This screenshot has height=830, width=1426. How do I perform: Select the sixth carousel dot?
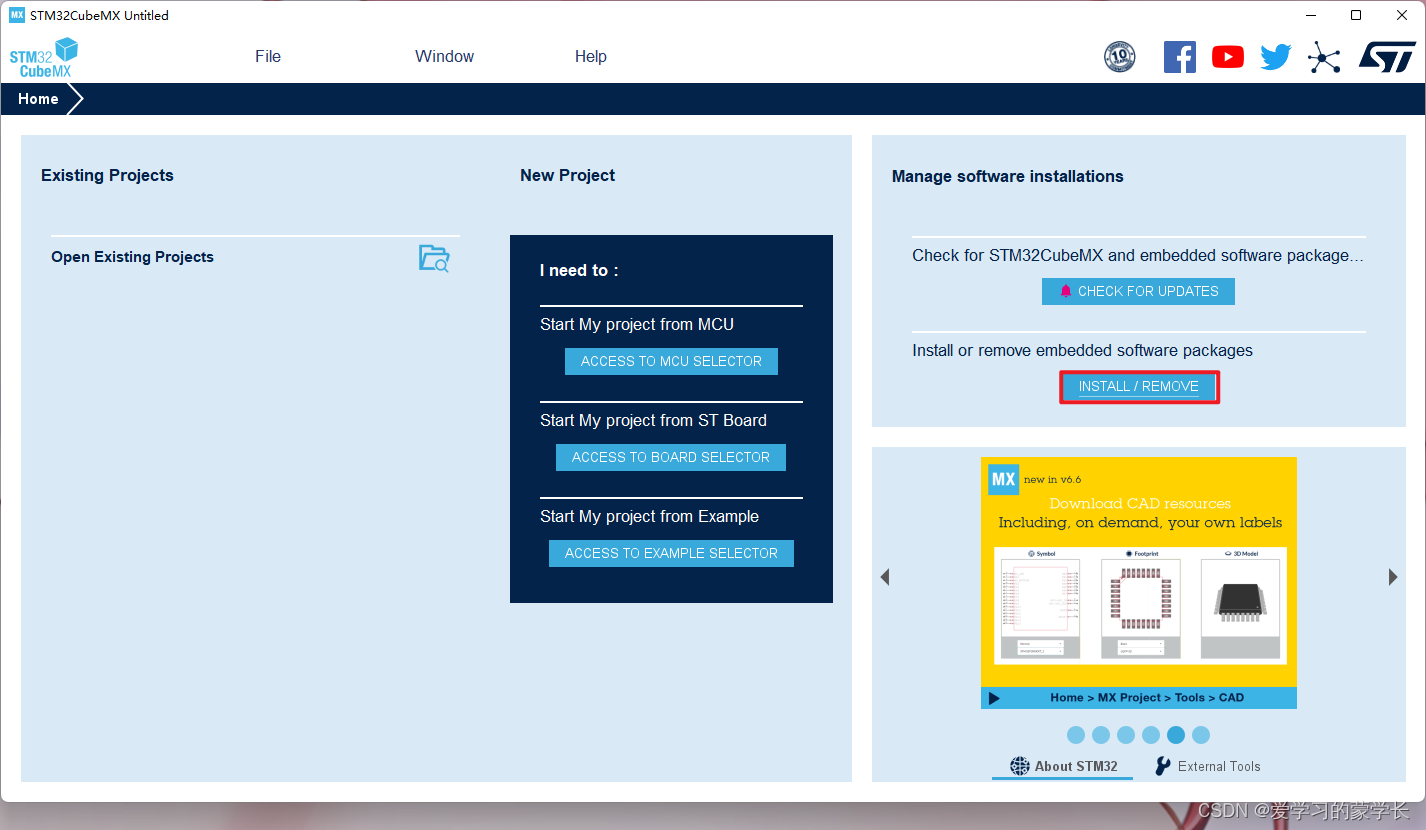(1201, 735)
